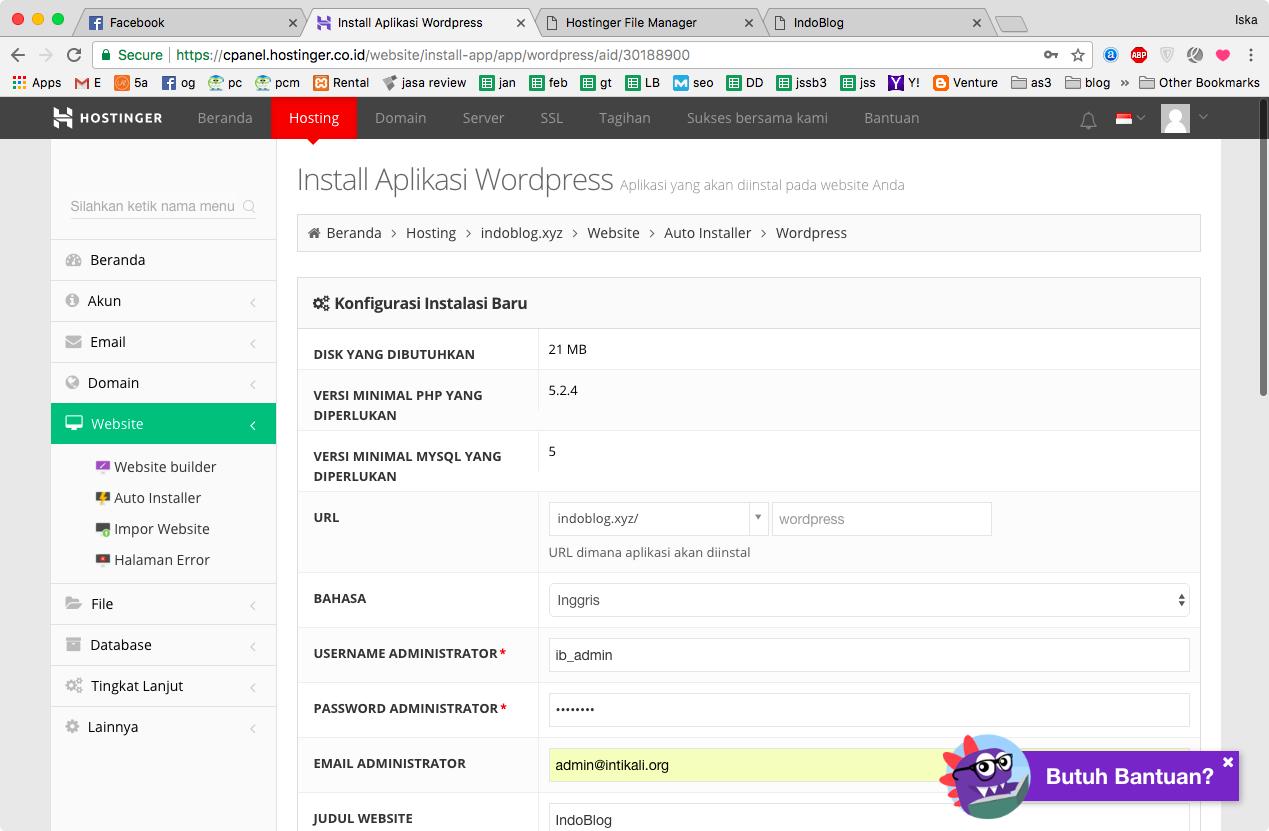This screenshot has height=831, width=1269.
Task: Open the language flag dropdown
Action: 1130,118
